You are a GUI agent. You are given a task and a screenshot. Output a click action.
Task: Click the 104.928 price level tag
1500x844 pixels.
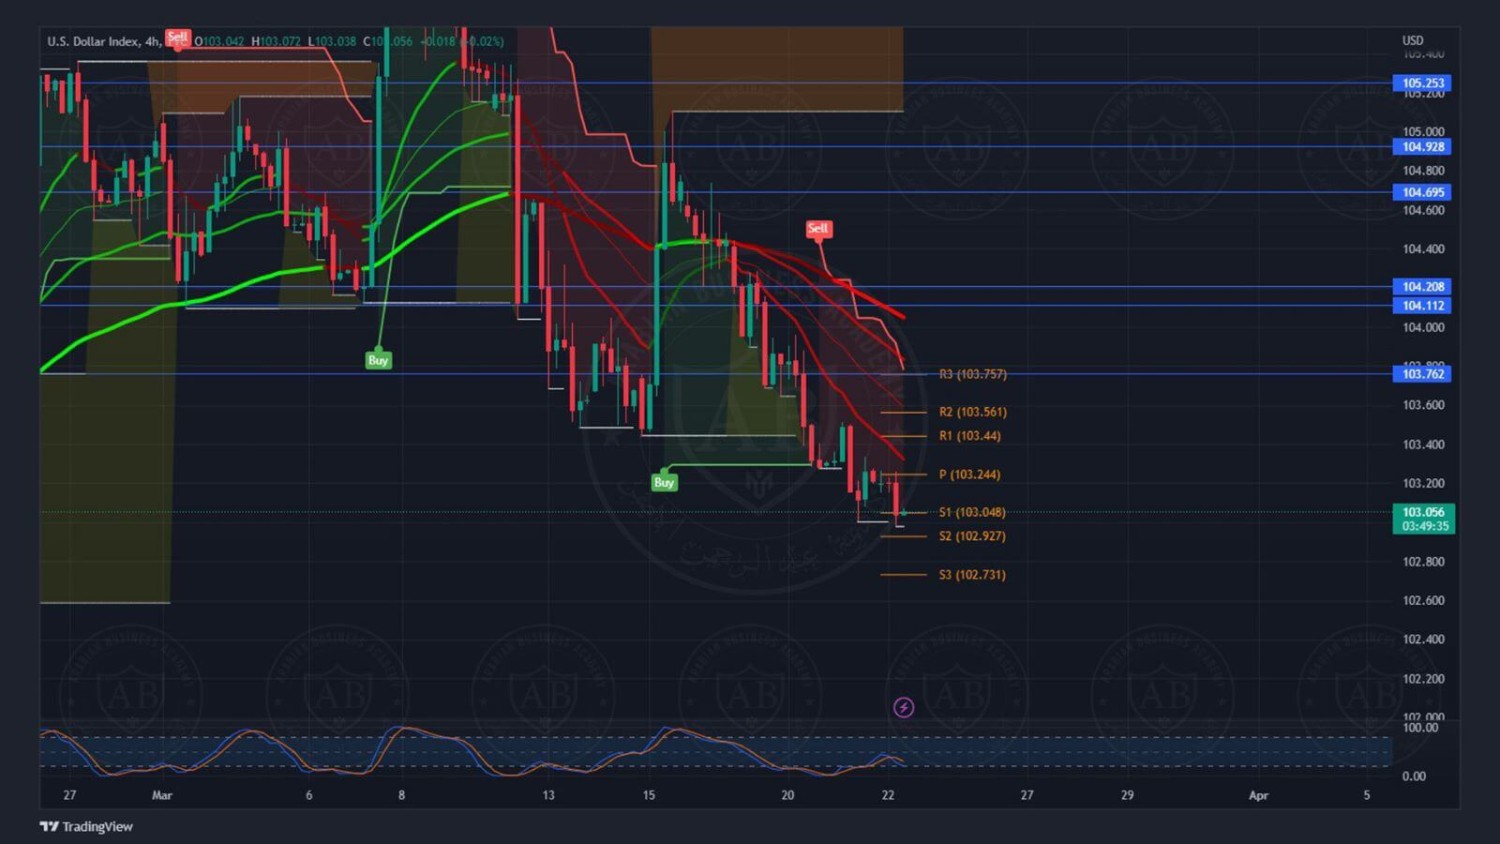pos(1422,147)
